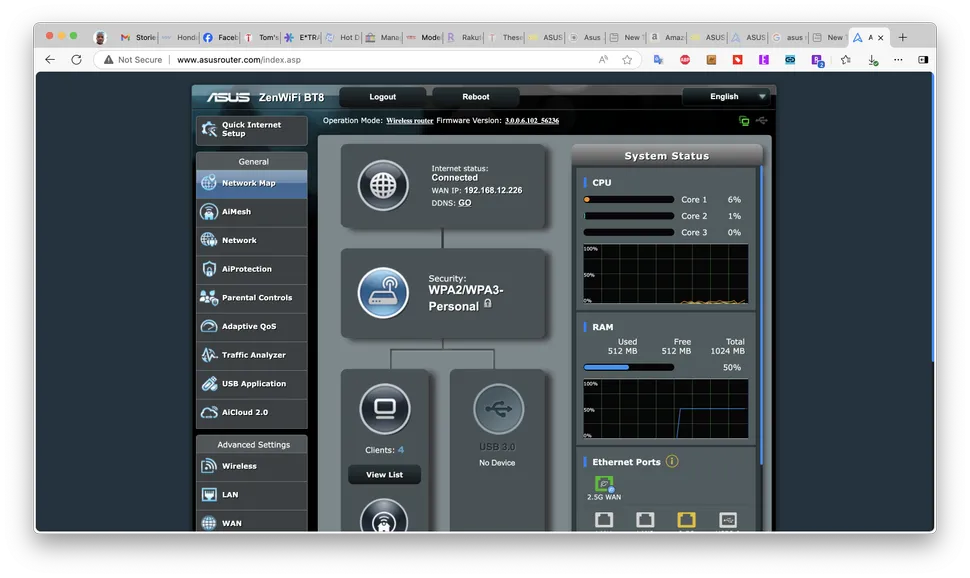Click the Reboot button
Image resolution: width=970 pixels, height=578 pixels.
476,97
